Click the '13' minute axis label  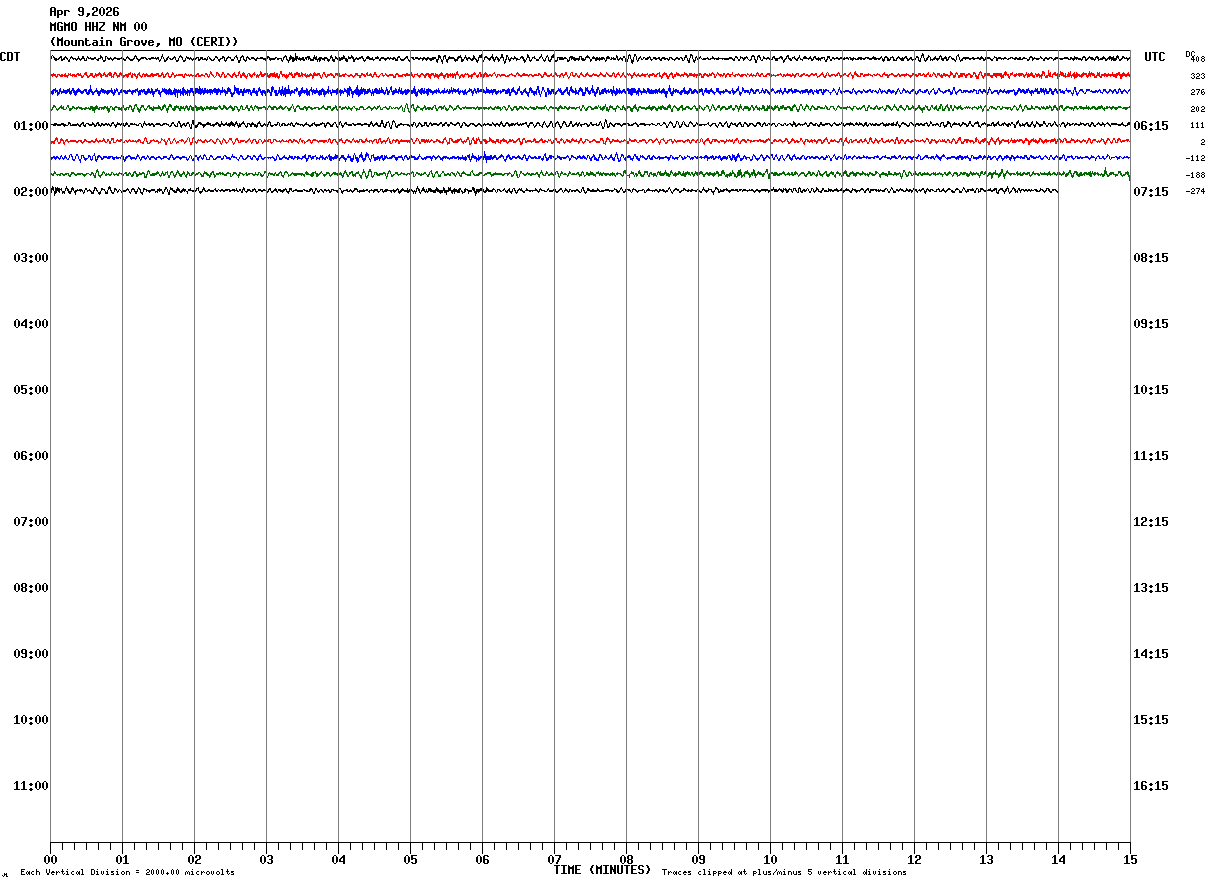click(x=986, y=860)
